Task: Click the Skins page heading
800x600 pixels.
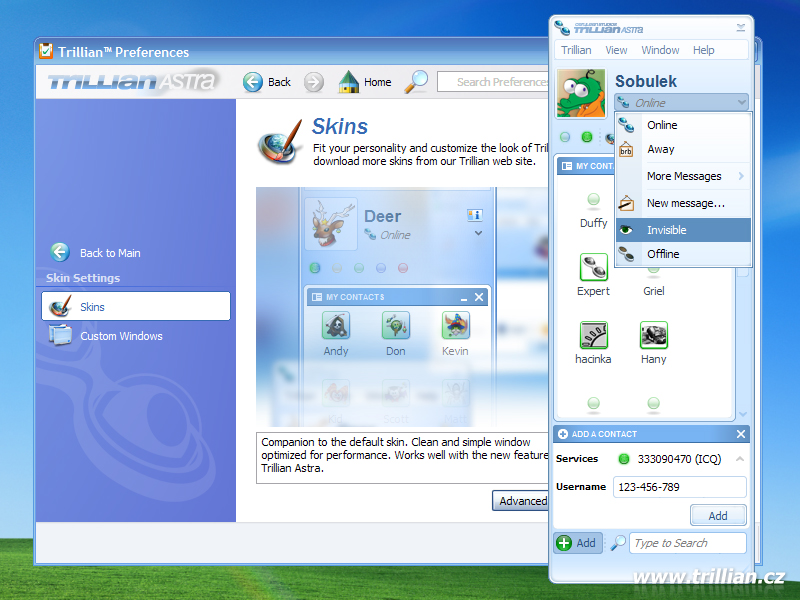Action: [339, 126]
